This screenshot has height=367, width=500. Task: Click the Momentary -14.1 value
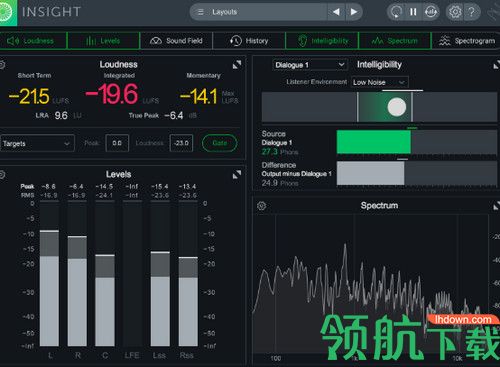(x=199, y=97)
